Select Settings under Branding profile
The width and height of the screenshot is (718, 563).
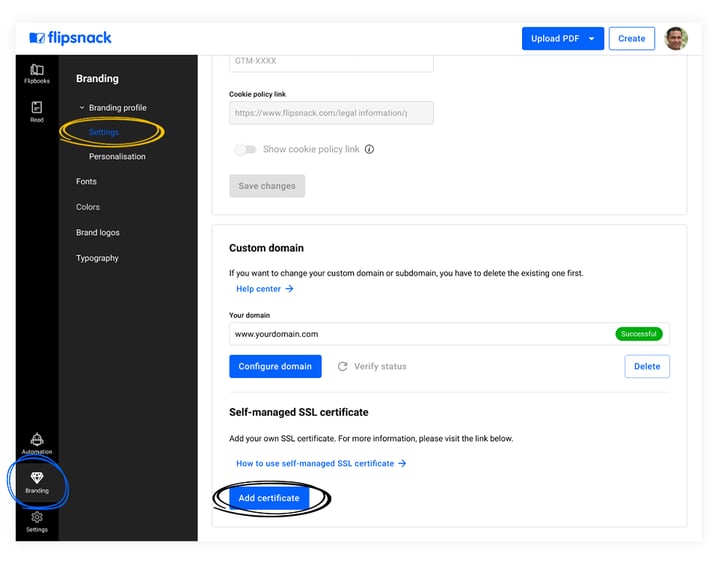[x=104, y=132]
